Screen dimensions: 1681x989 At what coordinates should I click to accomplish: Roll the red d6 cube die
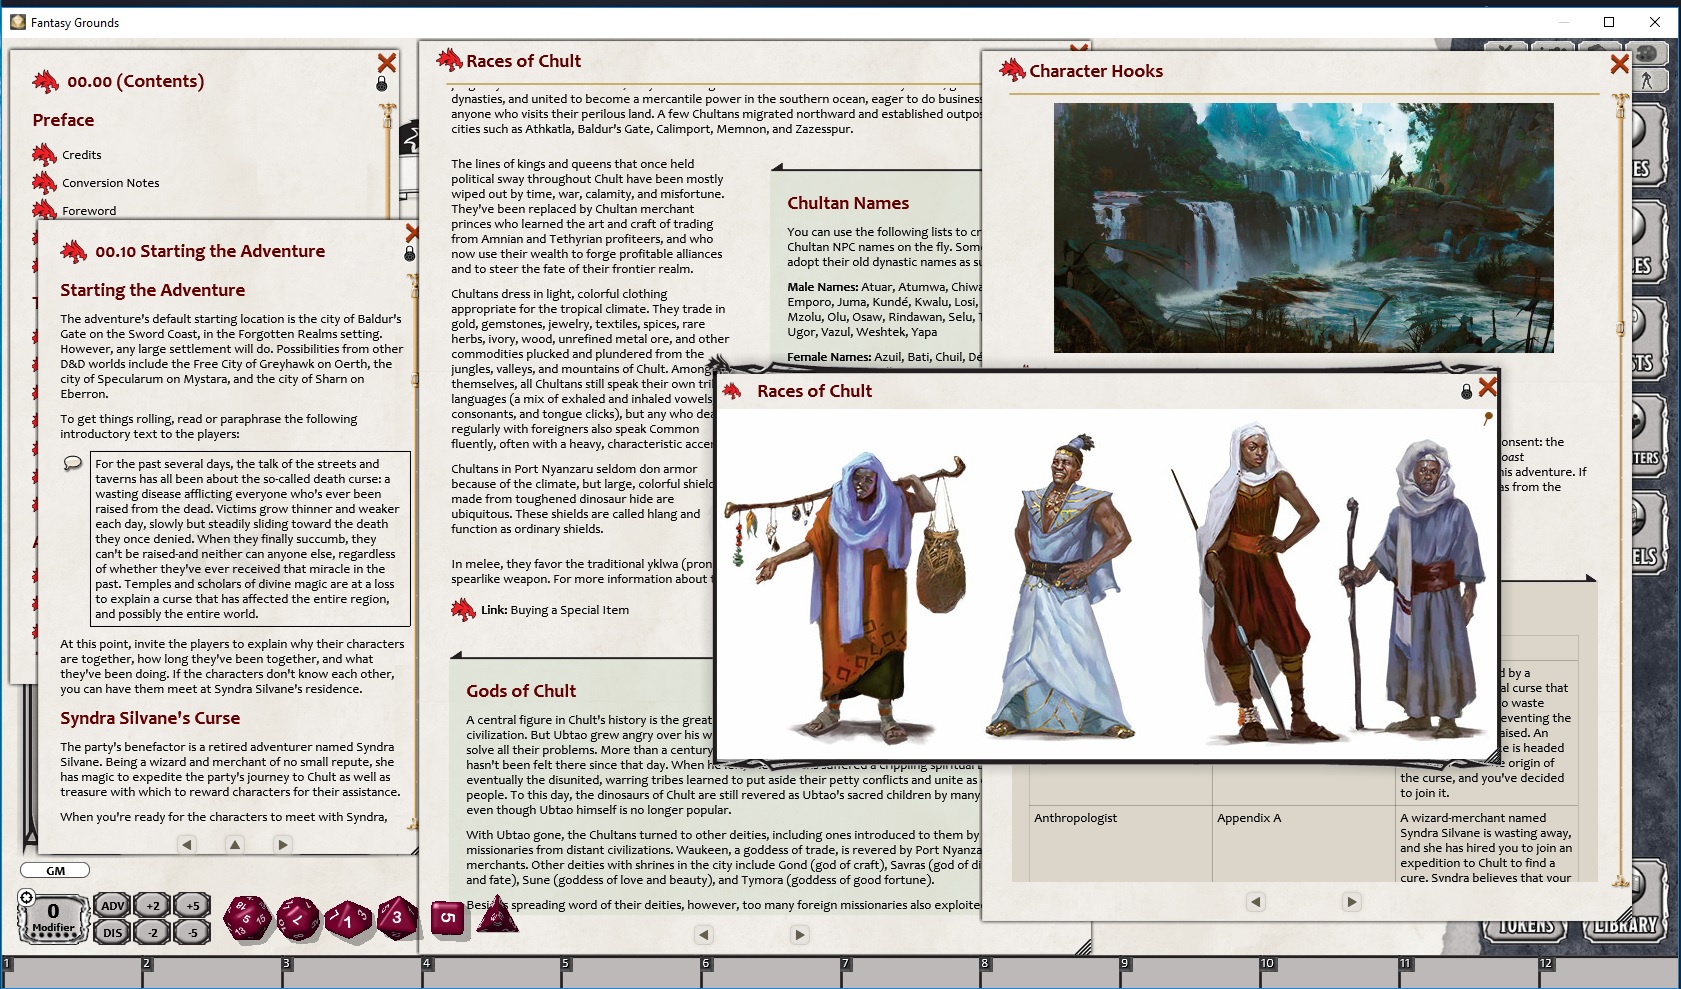click(446, 915)
